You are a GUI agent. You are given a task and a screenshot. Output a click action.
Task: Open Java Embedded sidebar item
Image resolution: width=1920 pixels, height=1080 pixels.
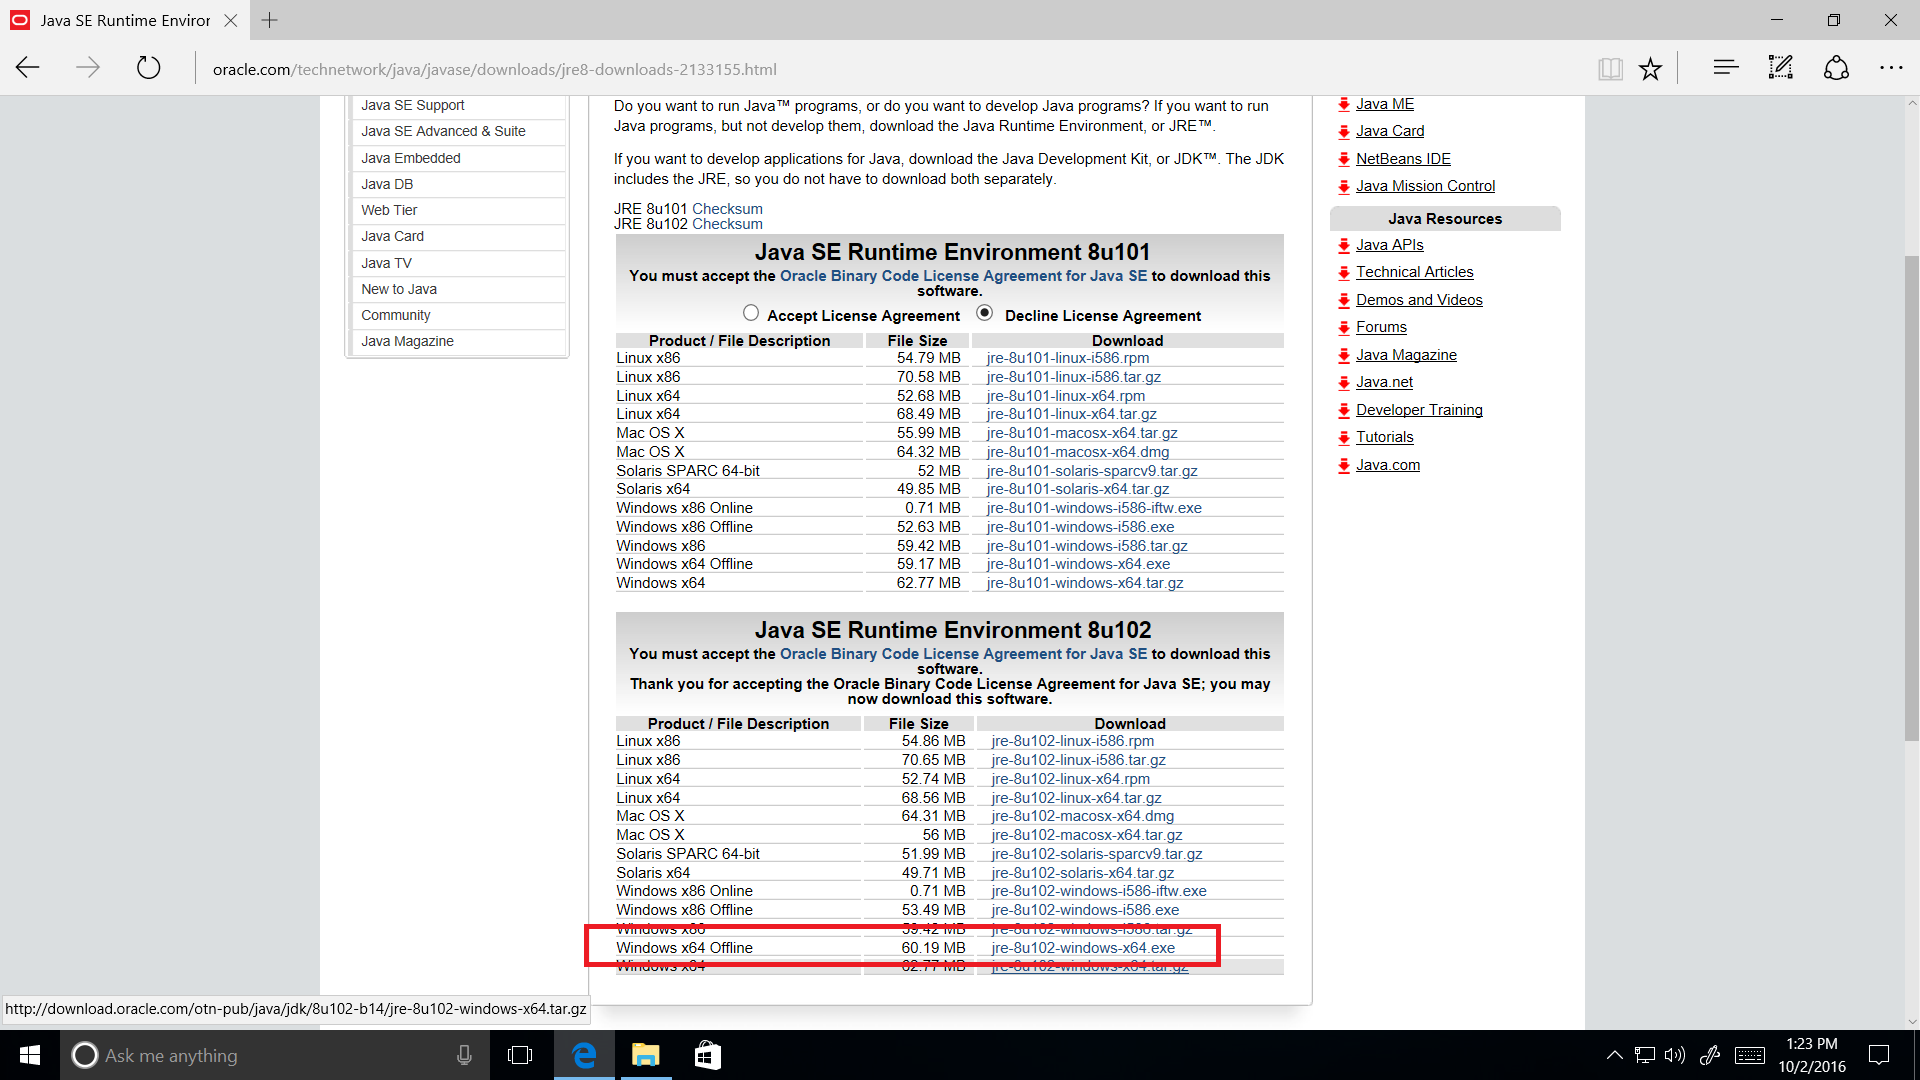(x=411, y=158)
